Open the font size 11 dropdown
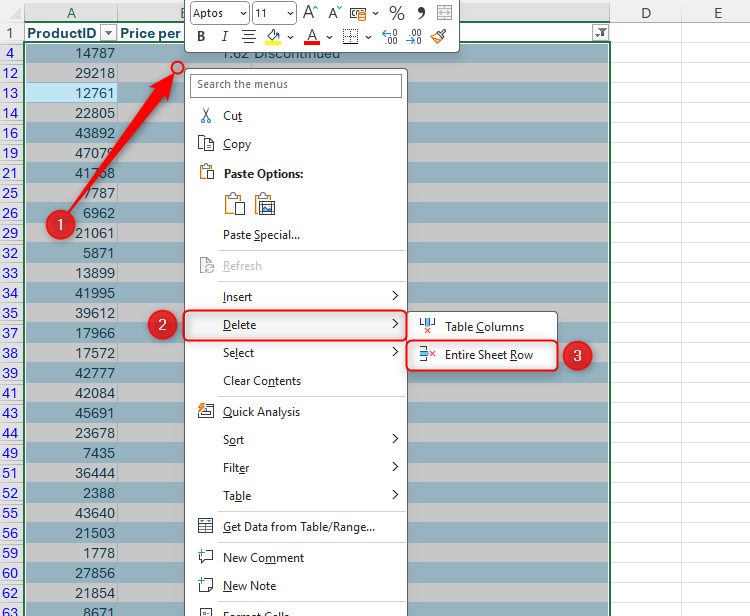 290,13
